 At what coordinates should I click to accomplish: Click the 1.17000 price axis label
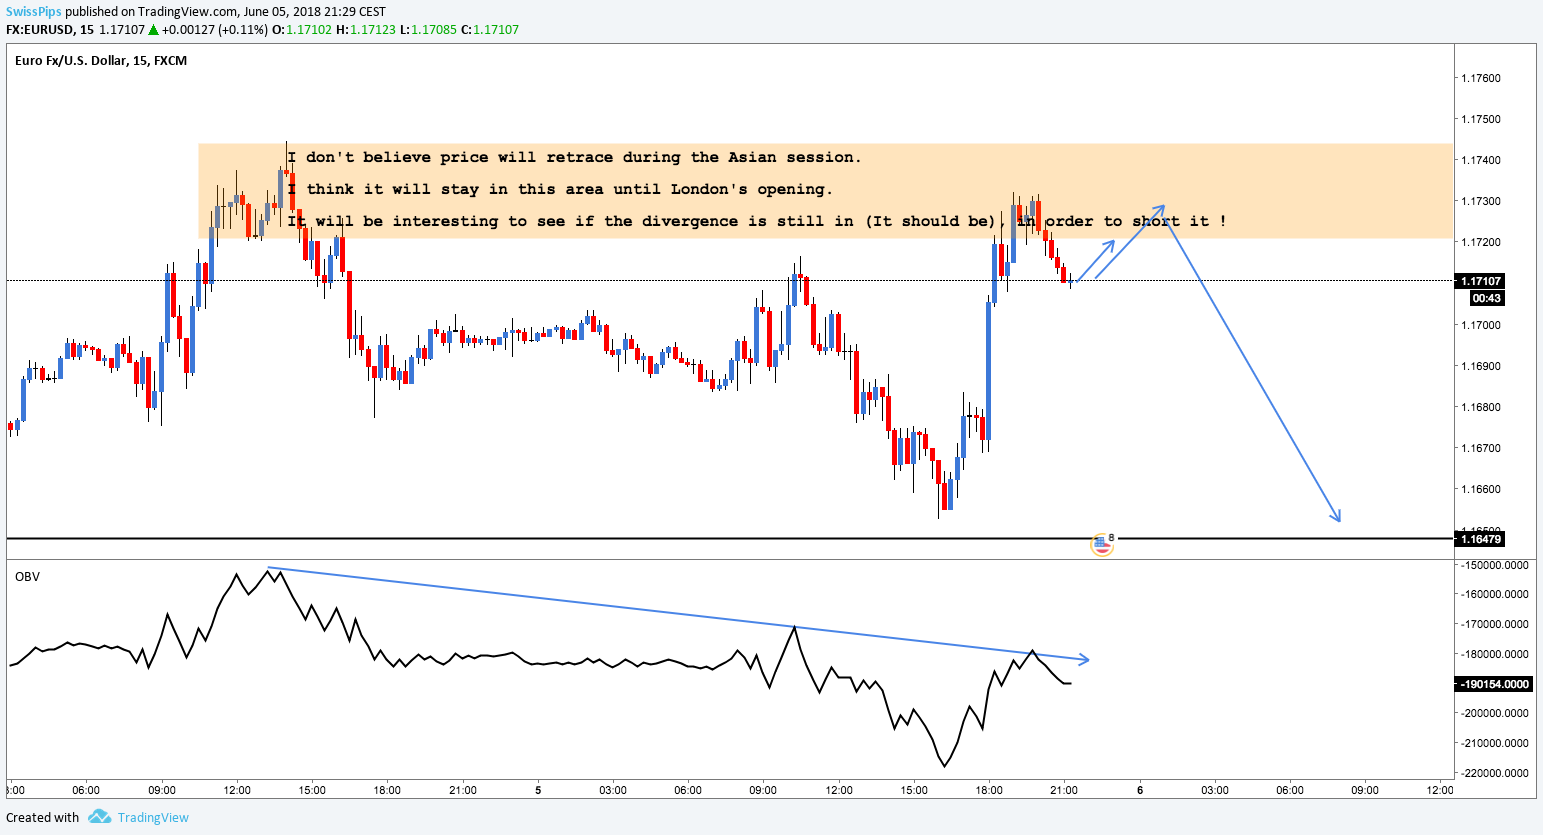pyautogui.click(x=1481, y=325)
